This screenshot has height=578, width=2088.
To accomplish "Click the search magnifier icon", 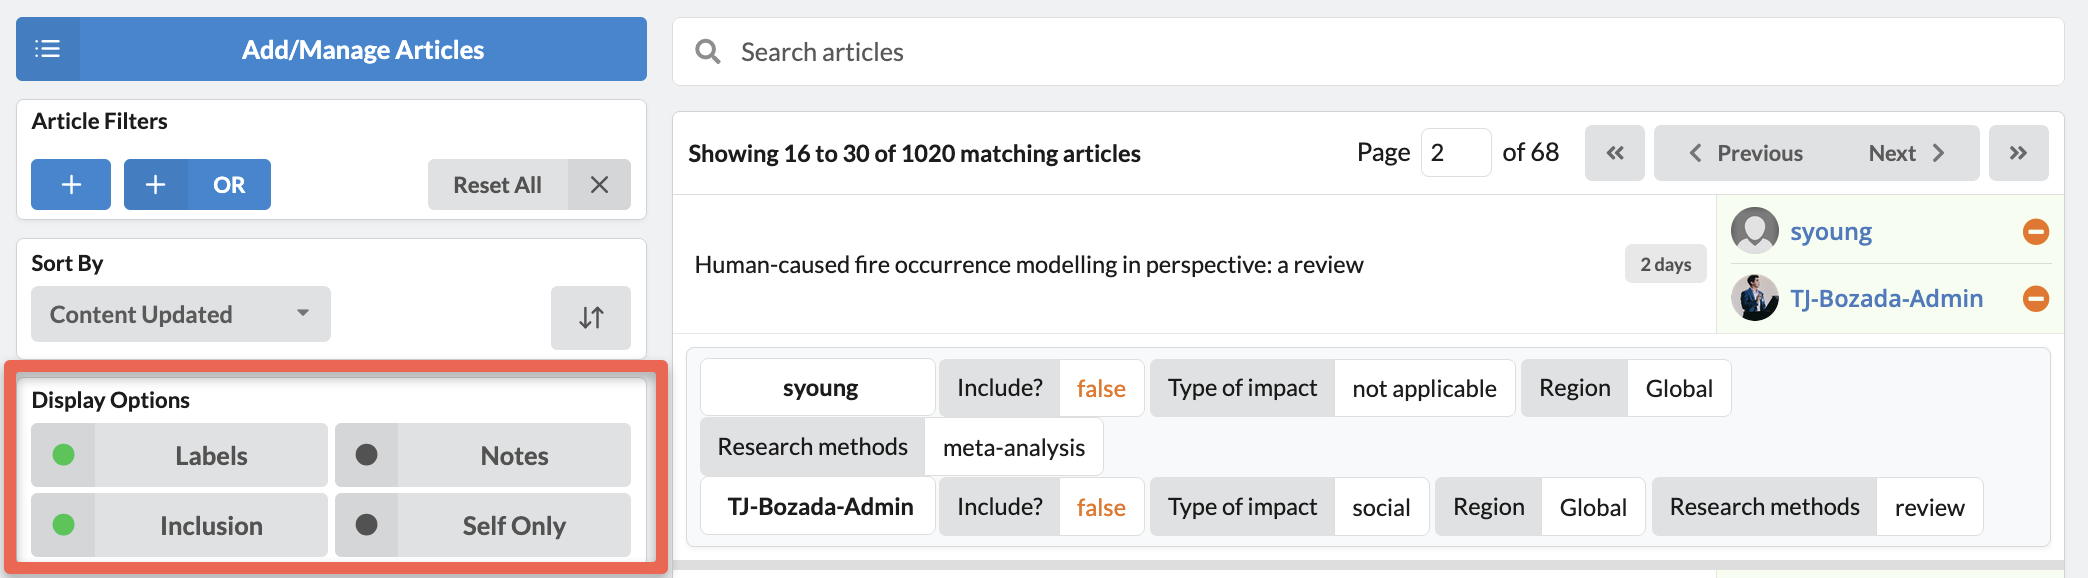I will coord(708,52).
